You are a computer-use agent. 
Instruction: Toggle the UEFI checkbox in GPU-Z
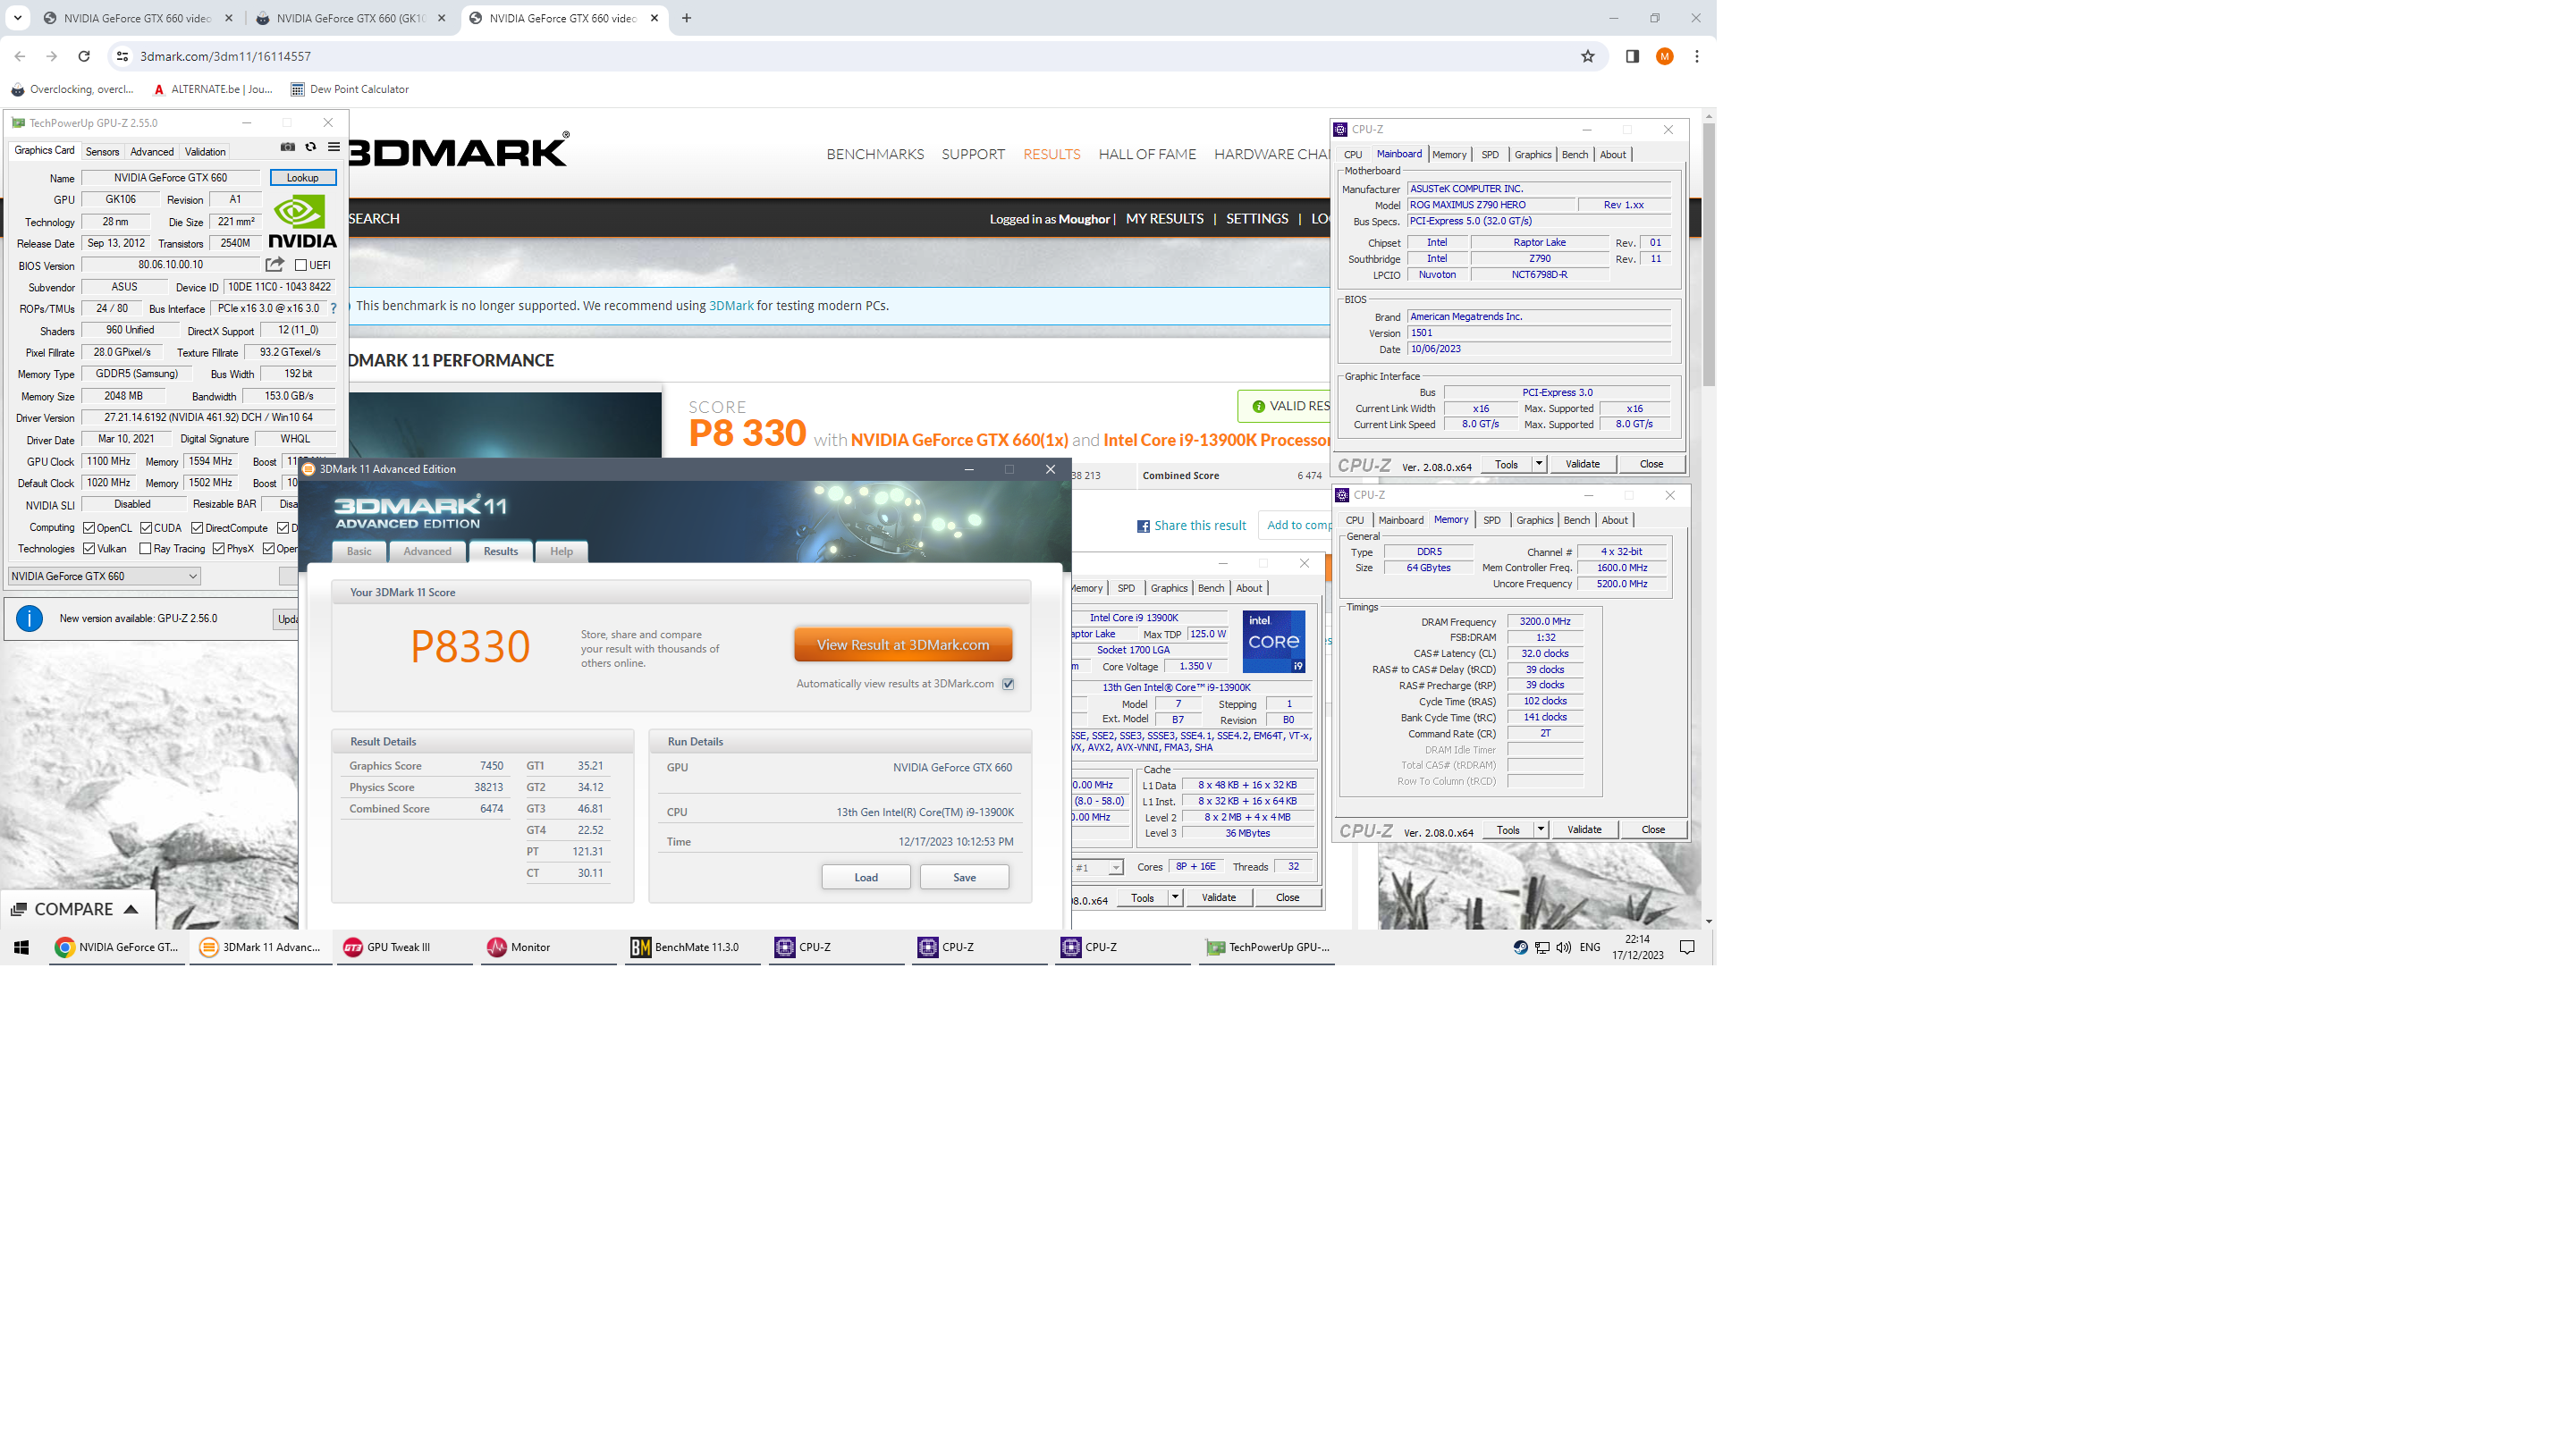point(301,265)
